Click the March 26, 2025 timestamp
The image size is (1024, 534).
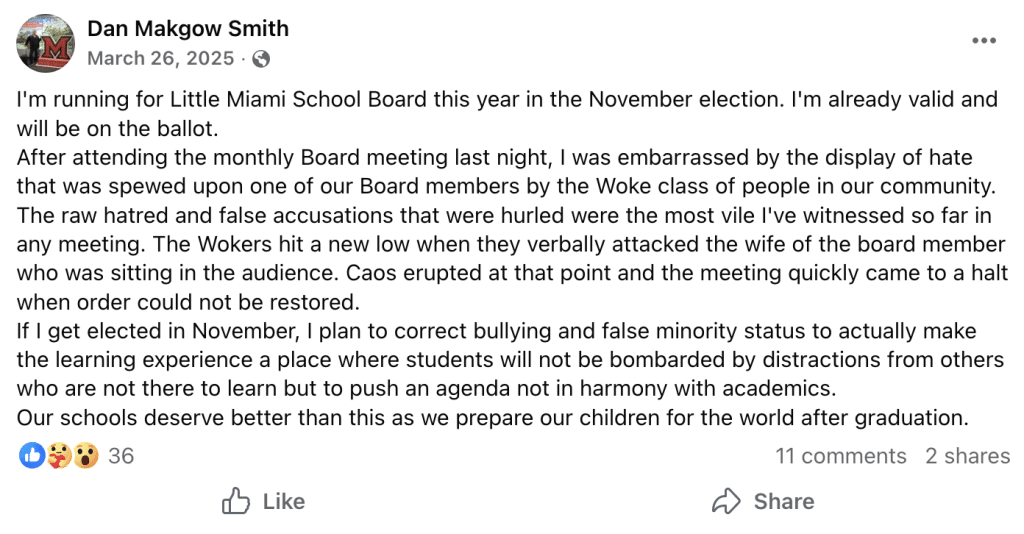click(159, 59)
